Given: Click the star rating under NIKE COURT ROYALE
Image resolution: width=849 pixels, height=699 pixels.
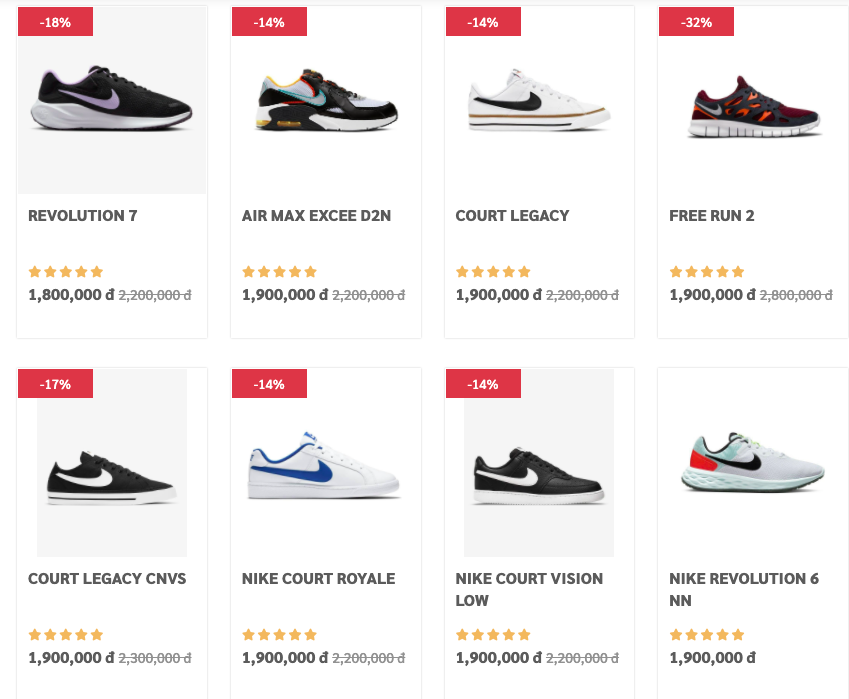Looking at the screenshot, I should click(x=279, y=634).
